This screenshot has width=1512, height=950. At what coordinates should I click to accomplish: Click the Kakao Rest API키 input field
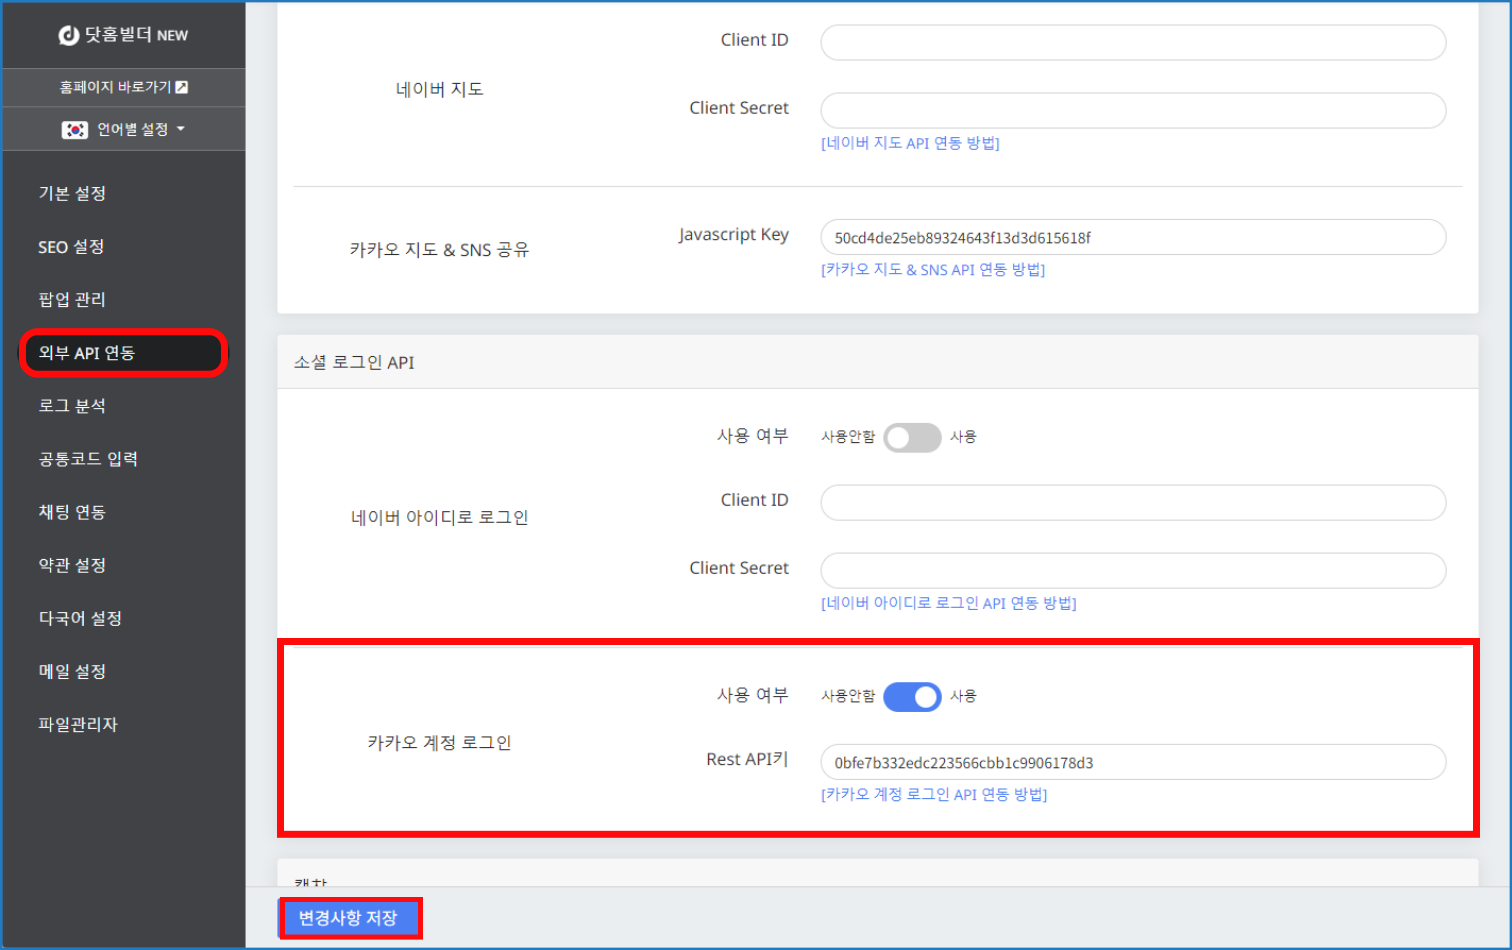[1132, 763]
